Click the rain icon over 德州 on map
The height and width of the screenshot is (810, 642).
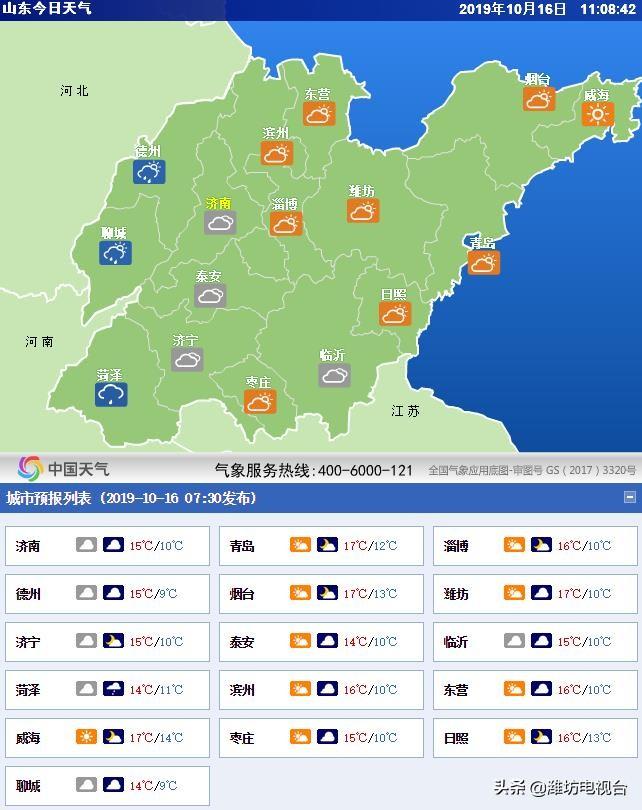(149, 172)
